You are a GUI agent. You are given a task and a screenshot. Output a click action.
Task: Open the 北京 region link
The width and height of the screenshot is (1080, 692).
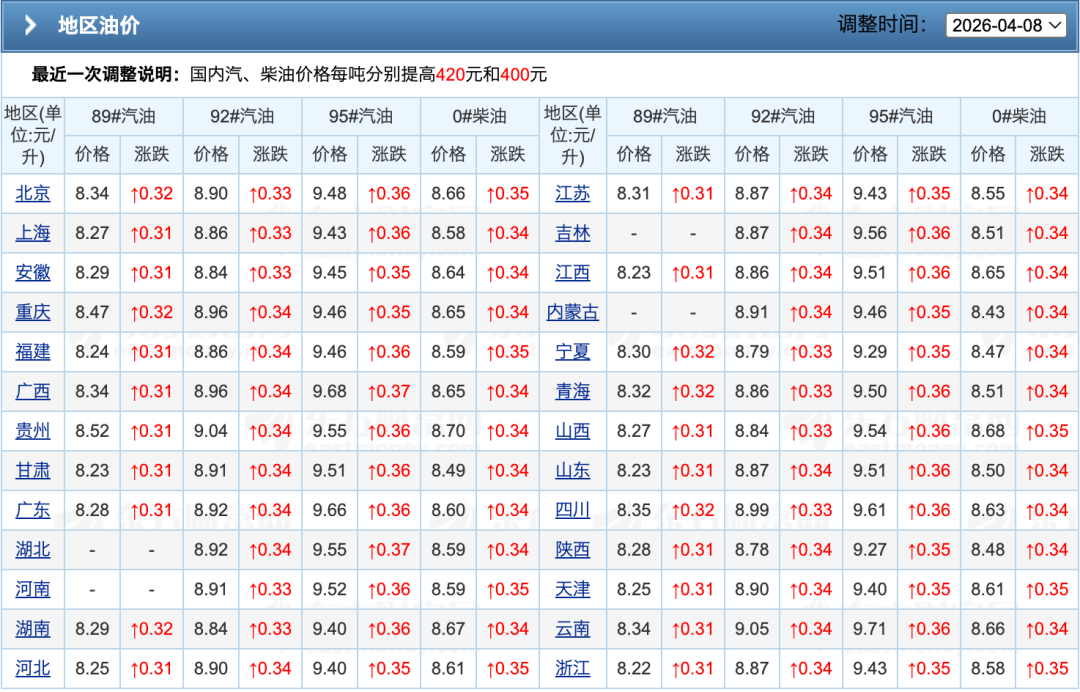(33, 193)
